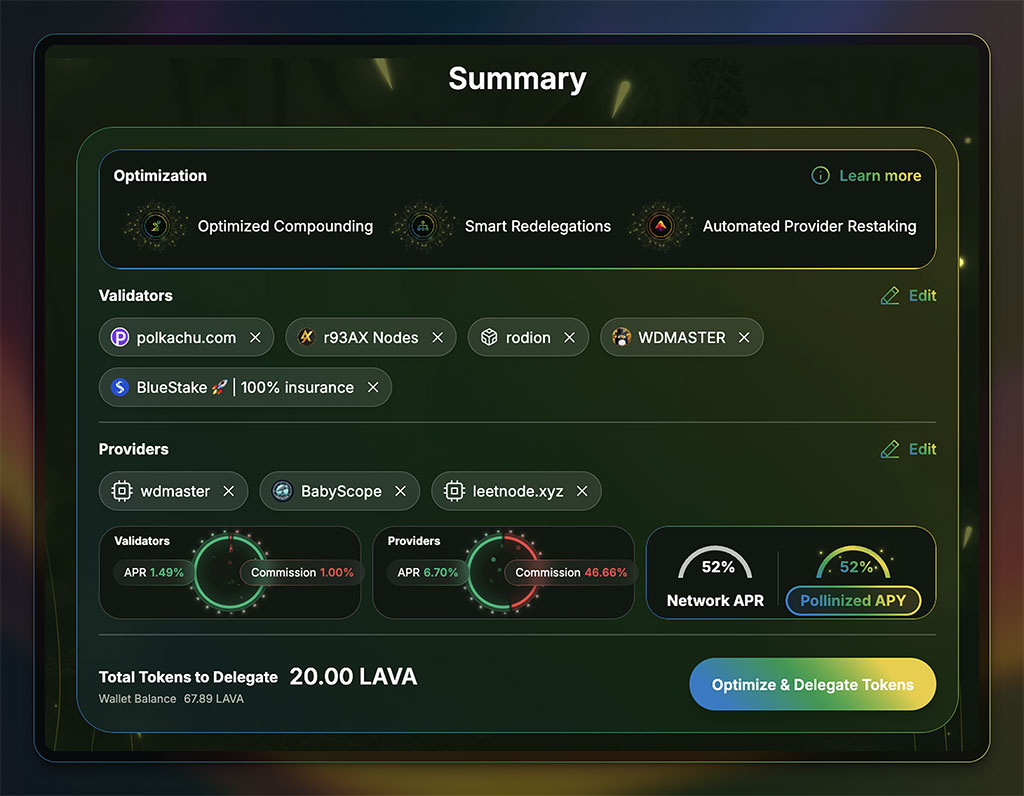The height and width of the screenshot is (796, 1024).
Task: Click the BlueStake logo icon
Action: [120, 387]
